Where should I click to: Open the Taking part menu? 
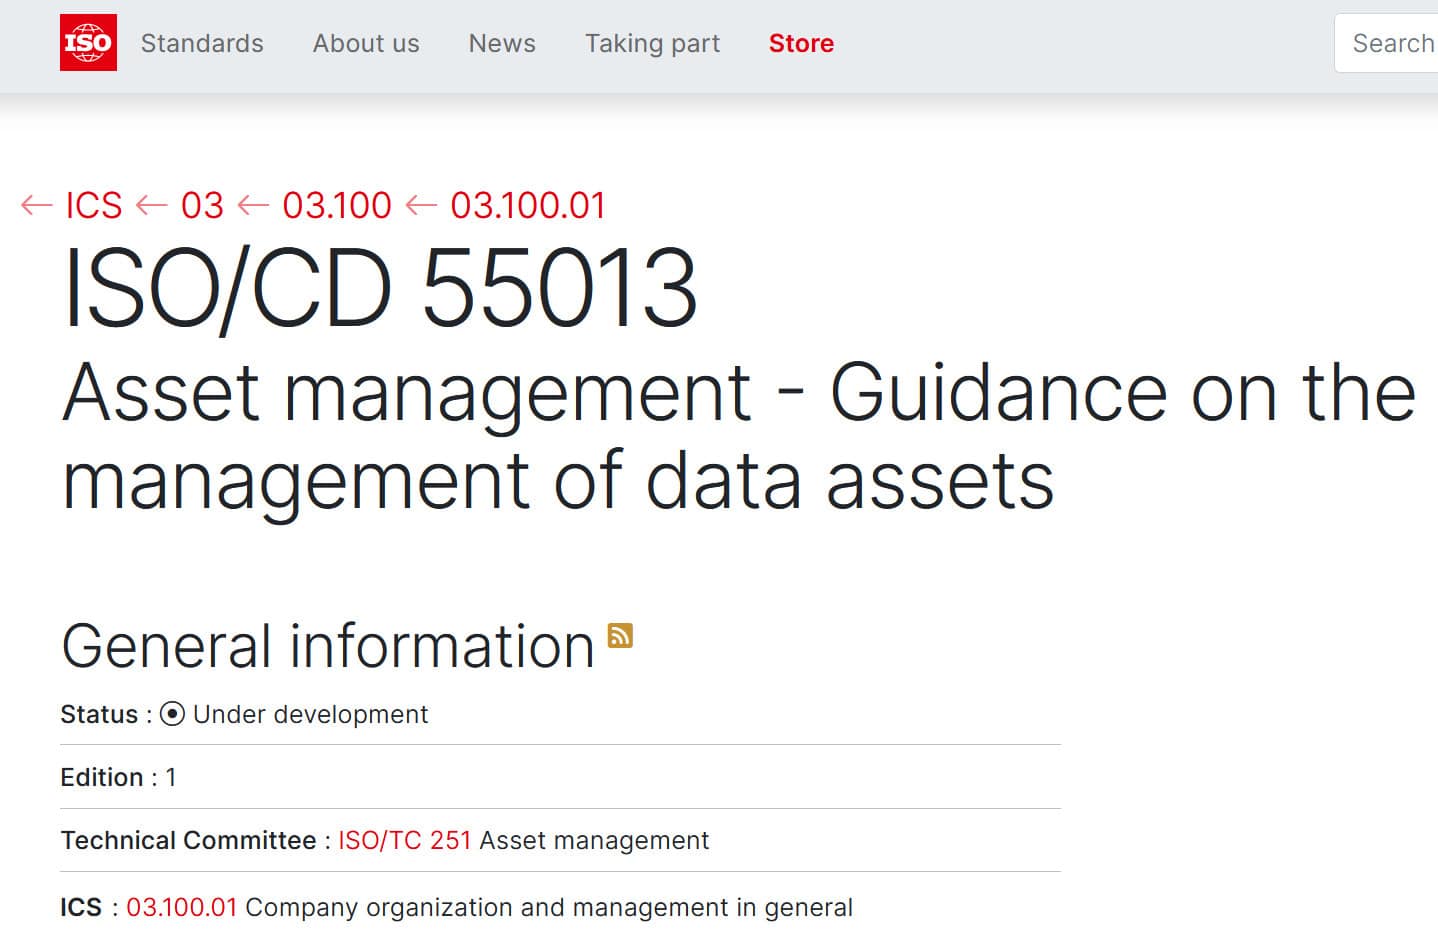point(652,43)
